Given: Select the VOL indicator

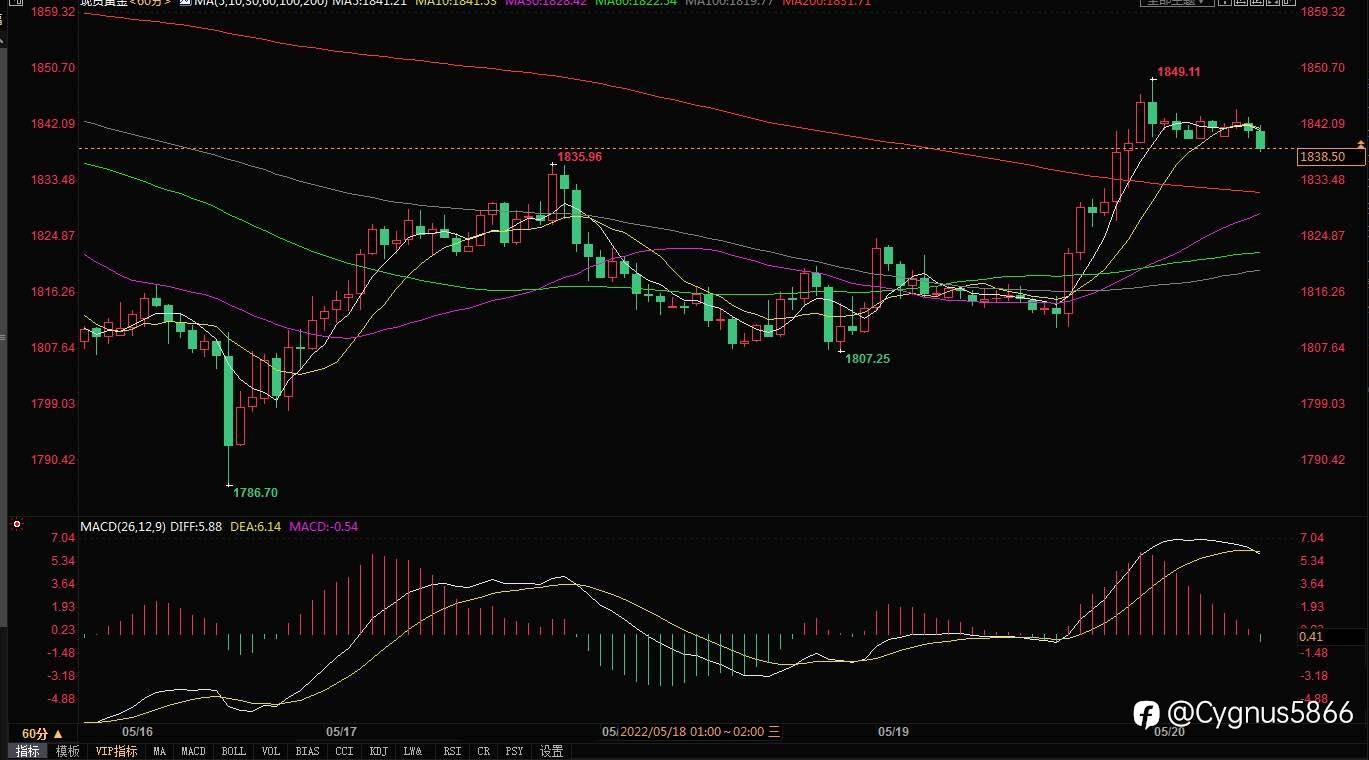Looking at the screenshot, I should click(271, 751).
